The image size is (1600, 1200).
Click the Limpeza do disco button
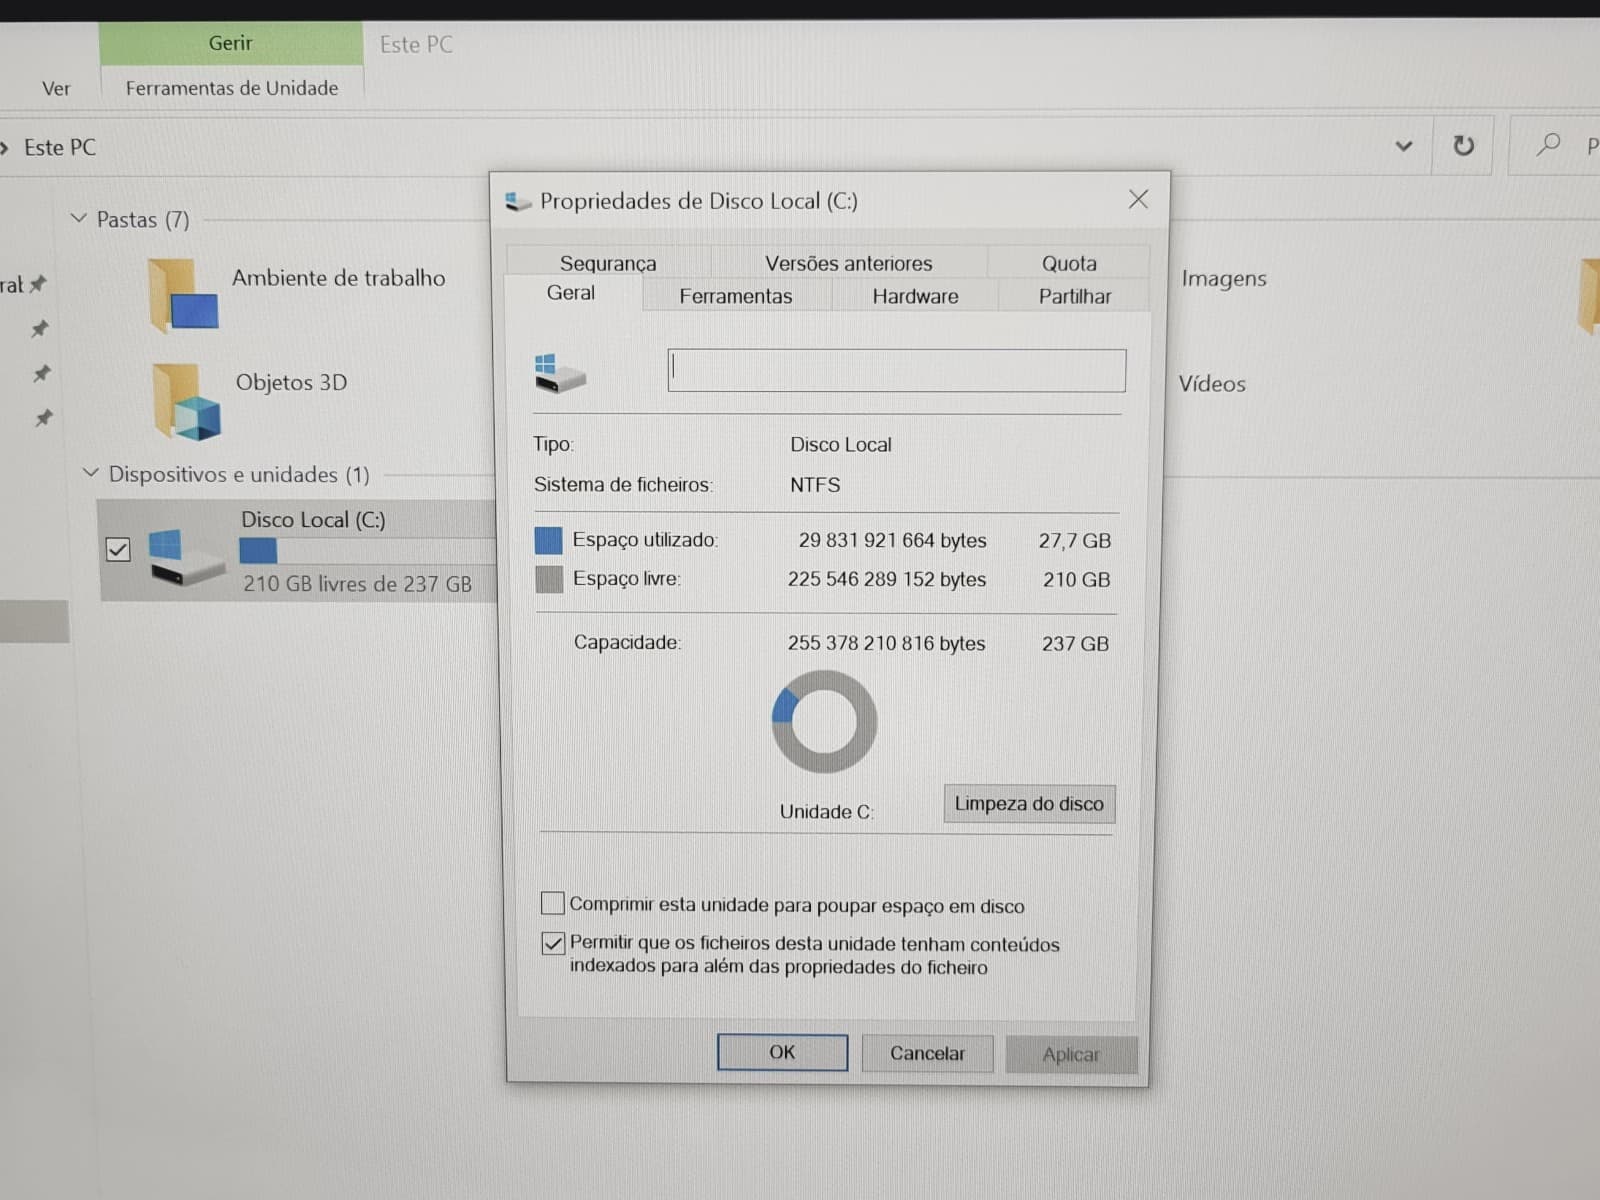1029,803
